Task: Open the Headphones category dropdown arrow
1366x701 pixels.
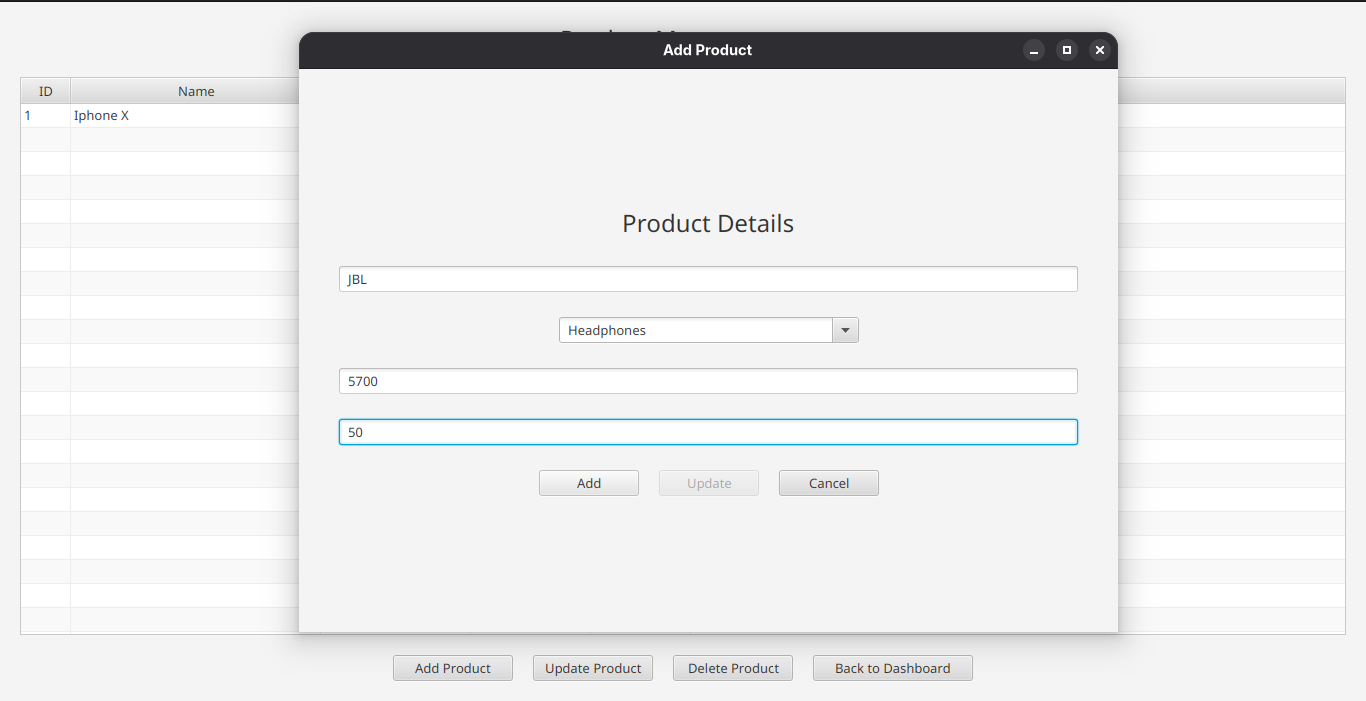Action: [846, 330]
